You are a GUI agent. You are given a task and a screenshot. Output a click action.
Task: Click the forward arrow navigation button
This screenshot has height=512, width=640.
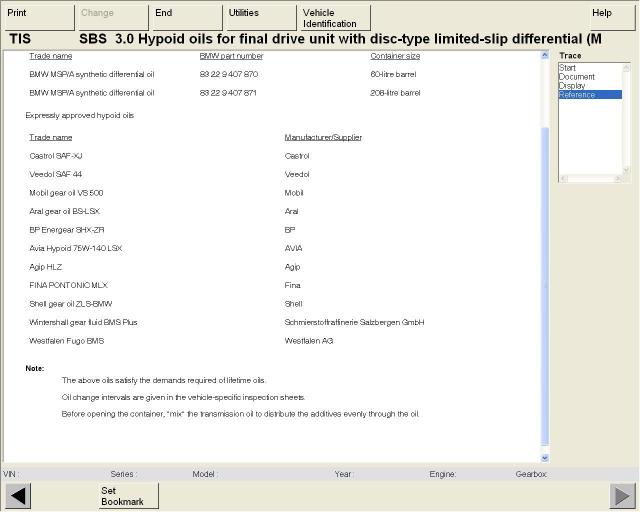coord(622,496)
